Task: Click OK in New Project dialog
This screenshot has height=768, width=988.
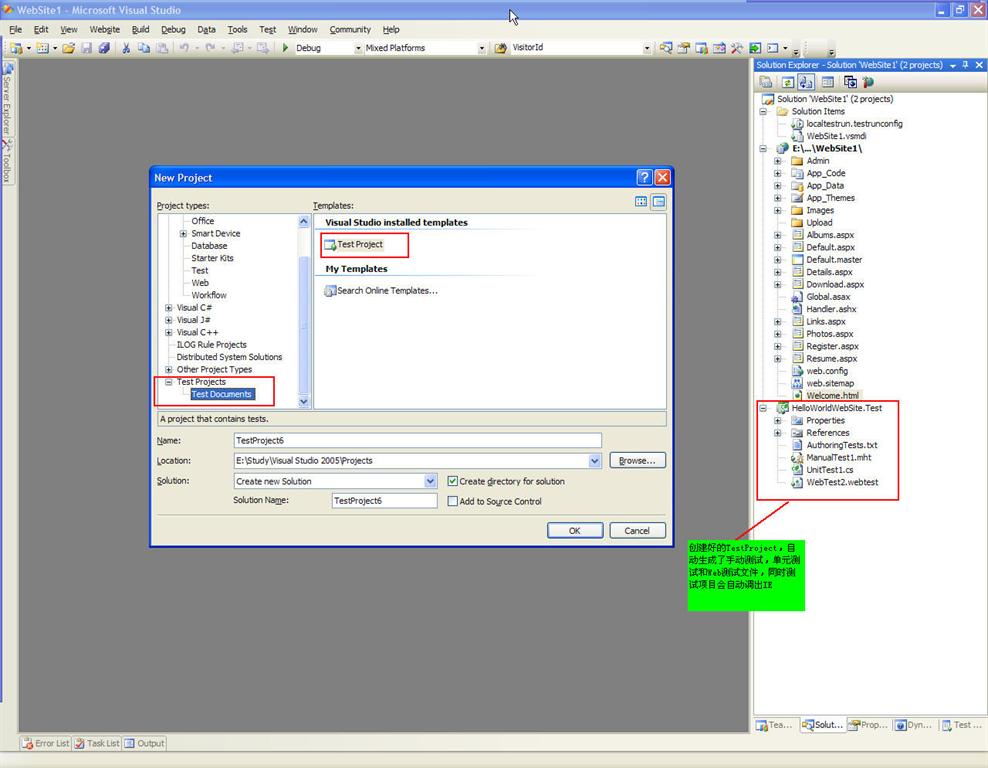Action: coord(575,530)
